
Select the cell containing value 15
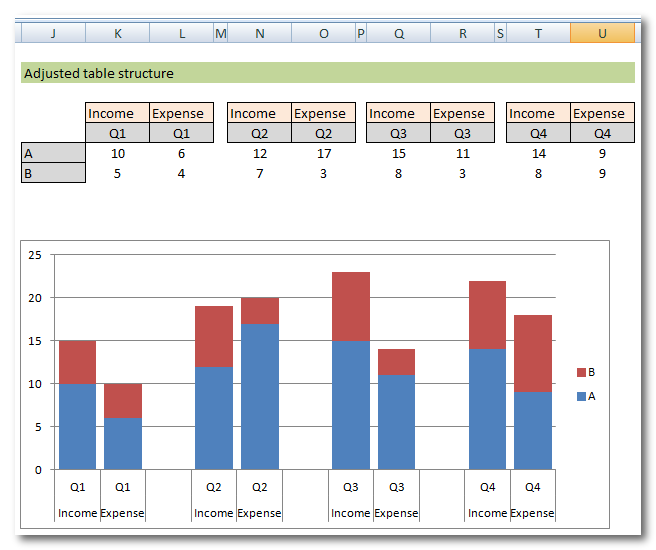tap(399, 153)
